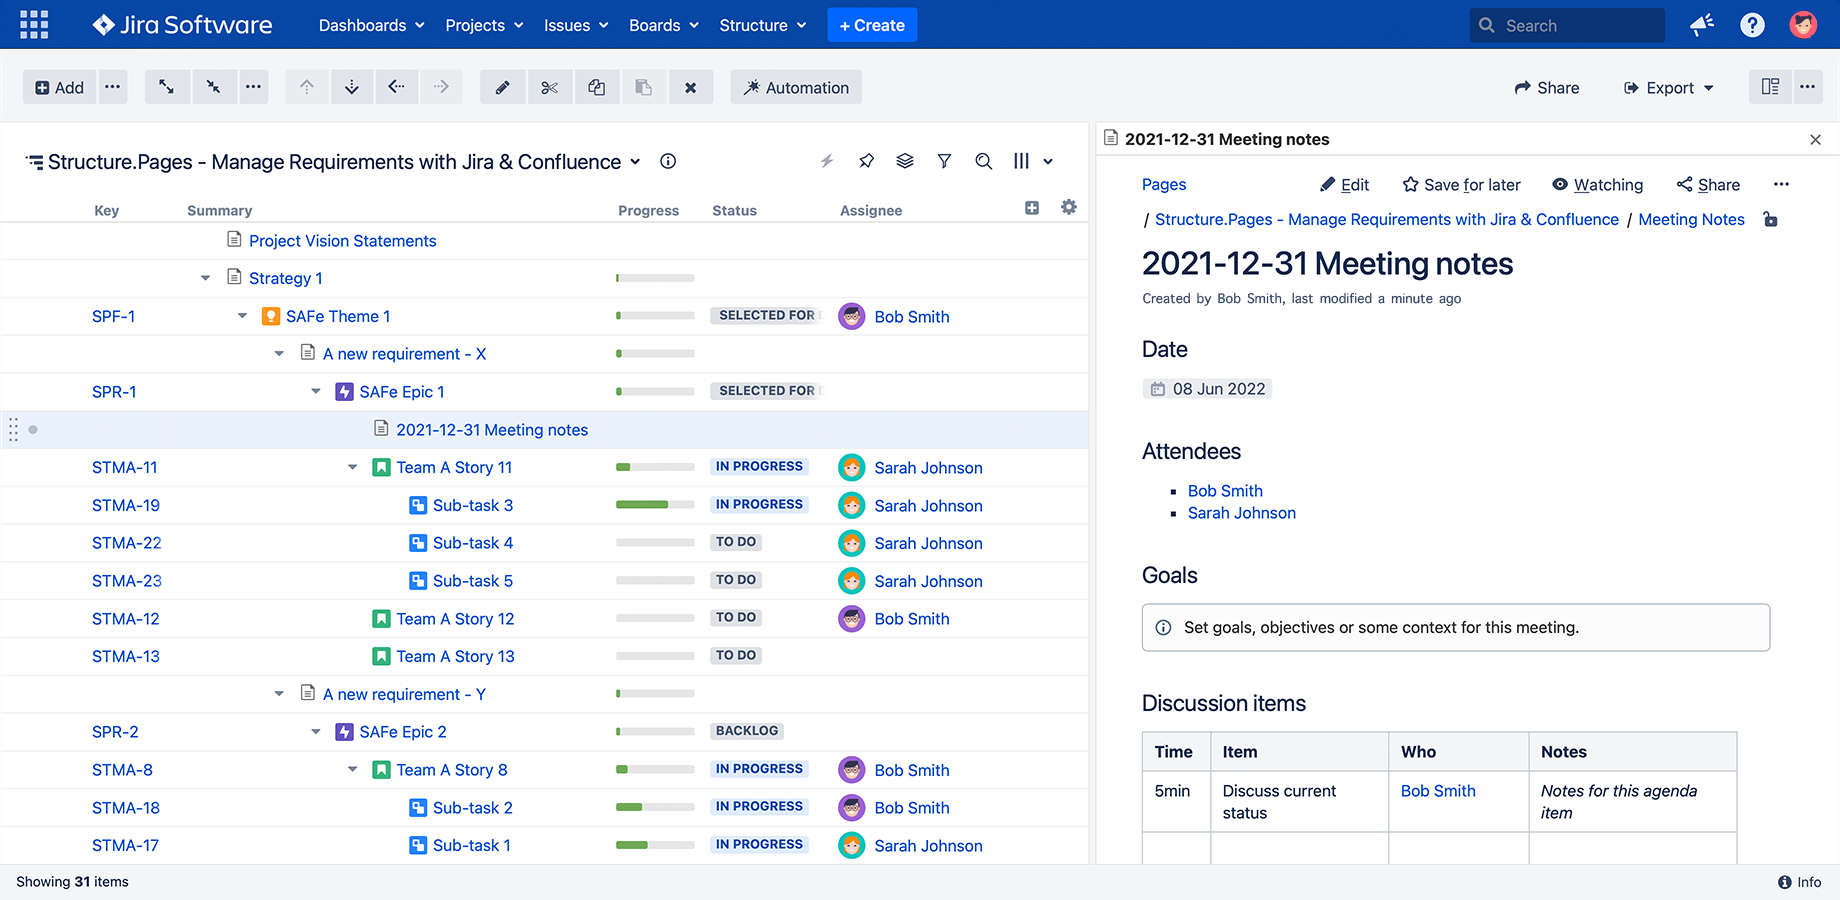Click the Create button
Screen dimensions: 1840x900
pyautogui.click(x=872, y=25)
